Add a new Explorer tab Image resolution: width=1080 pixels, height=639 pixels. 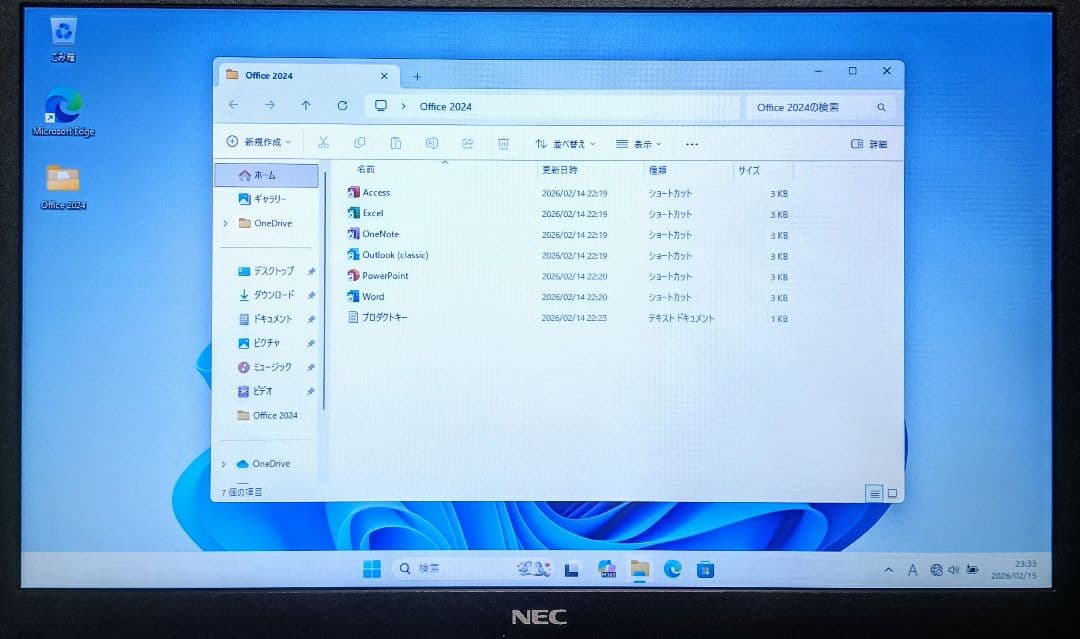pyautogui.click(x=417, y=76)
